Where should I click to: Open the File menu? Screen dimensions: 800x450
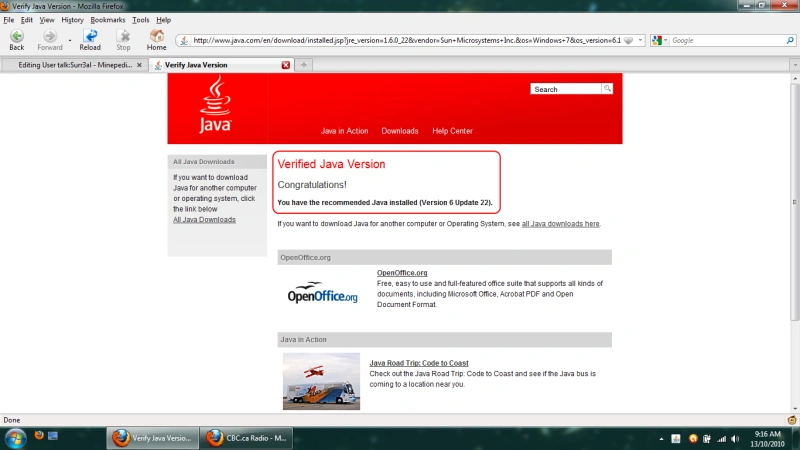tap(9, 20)
